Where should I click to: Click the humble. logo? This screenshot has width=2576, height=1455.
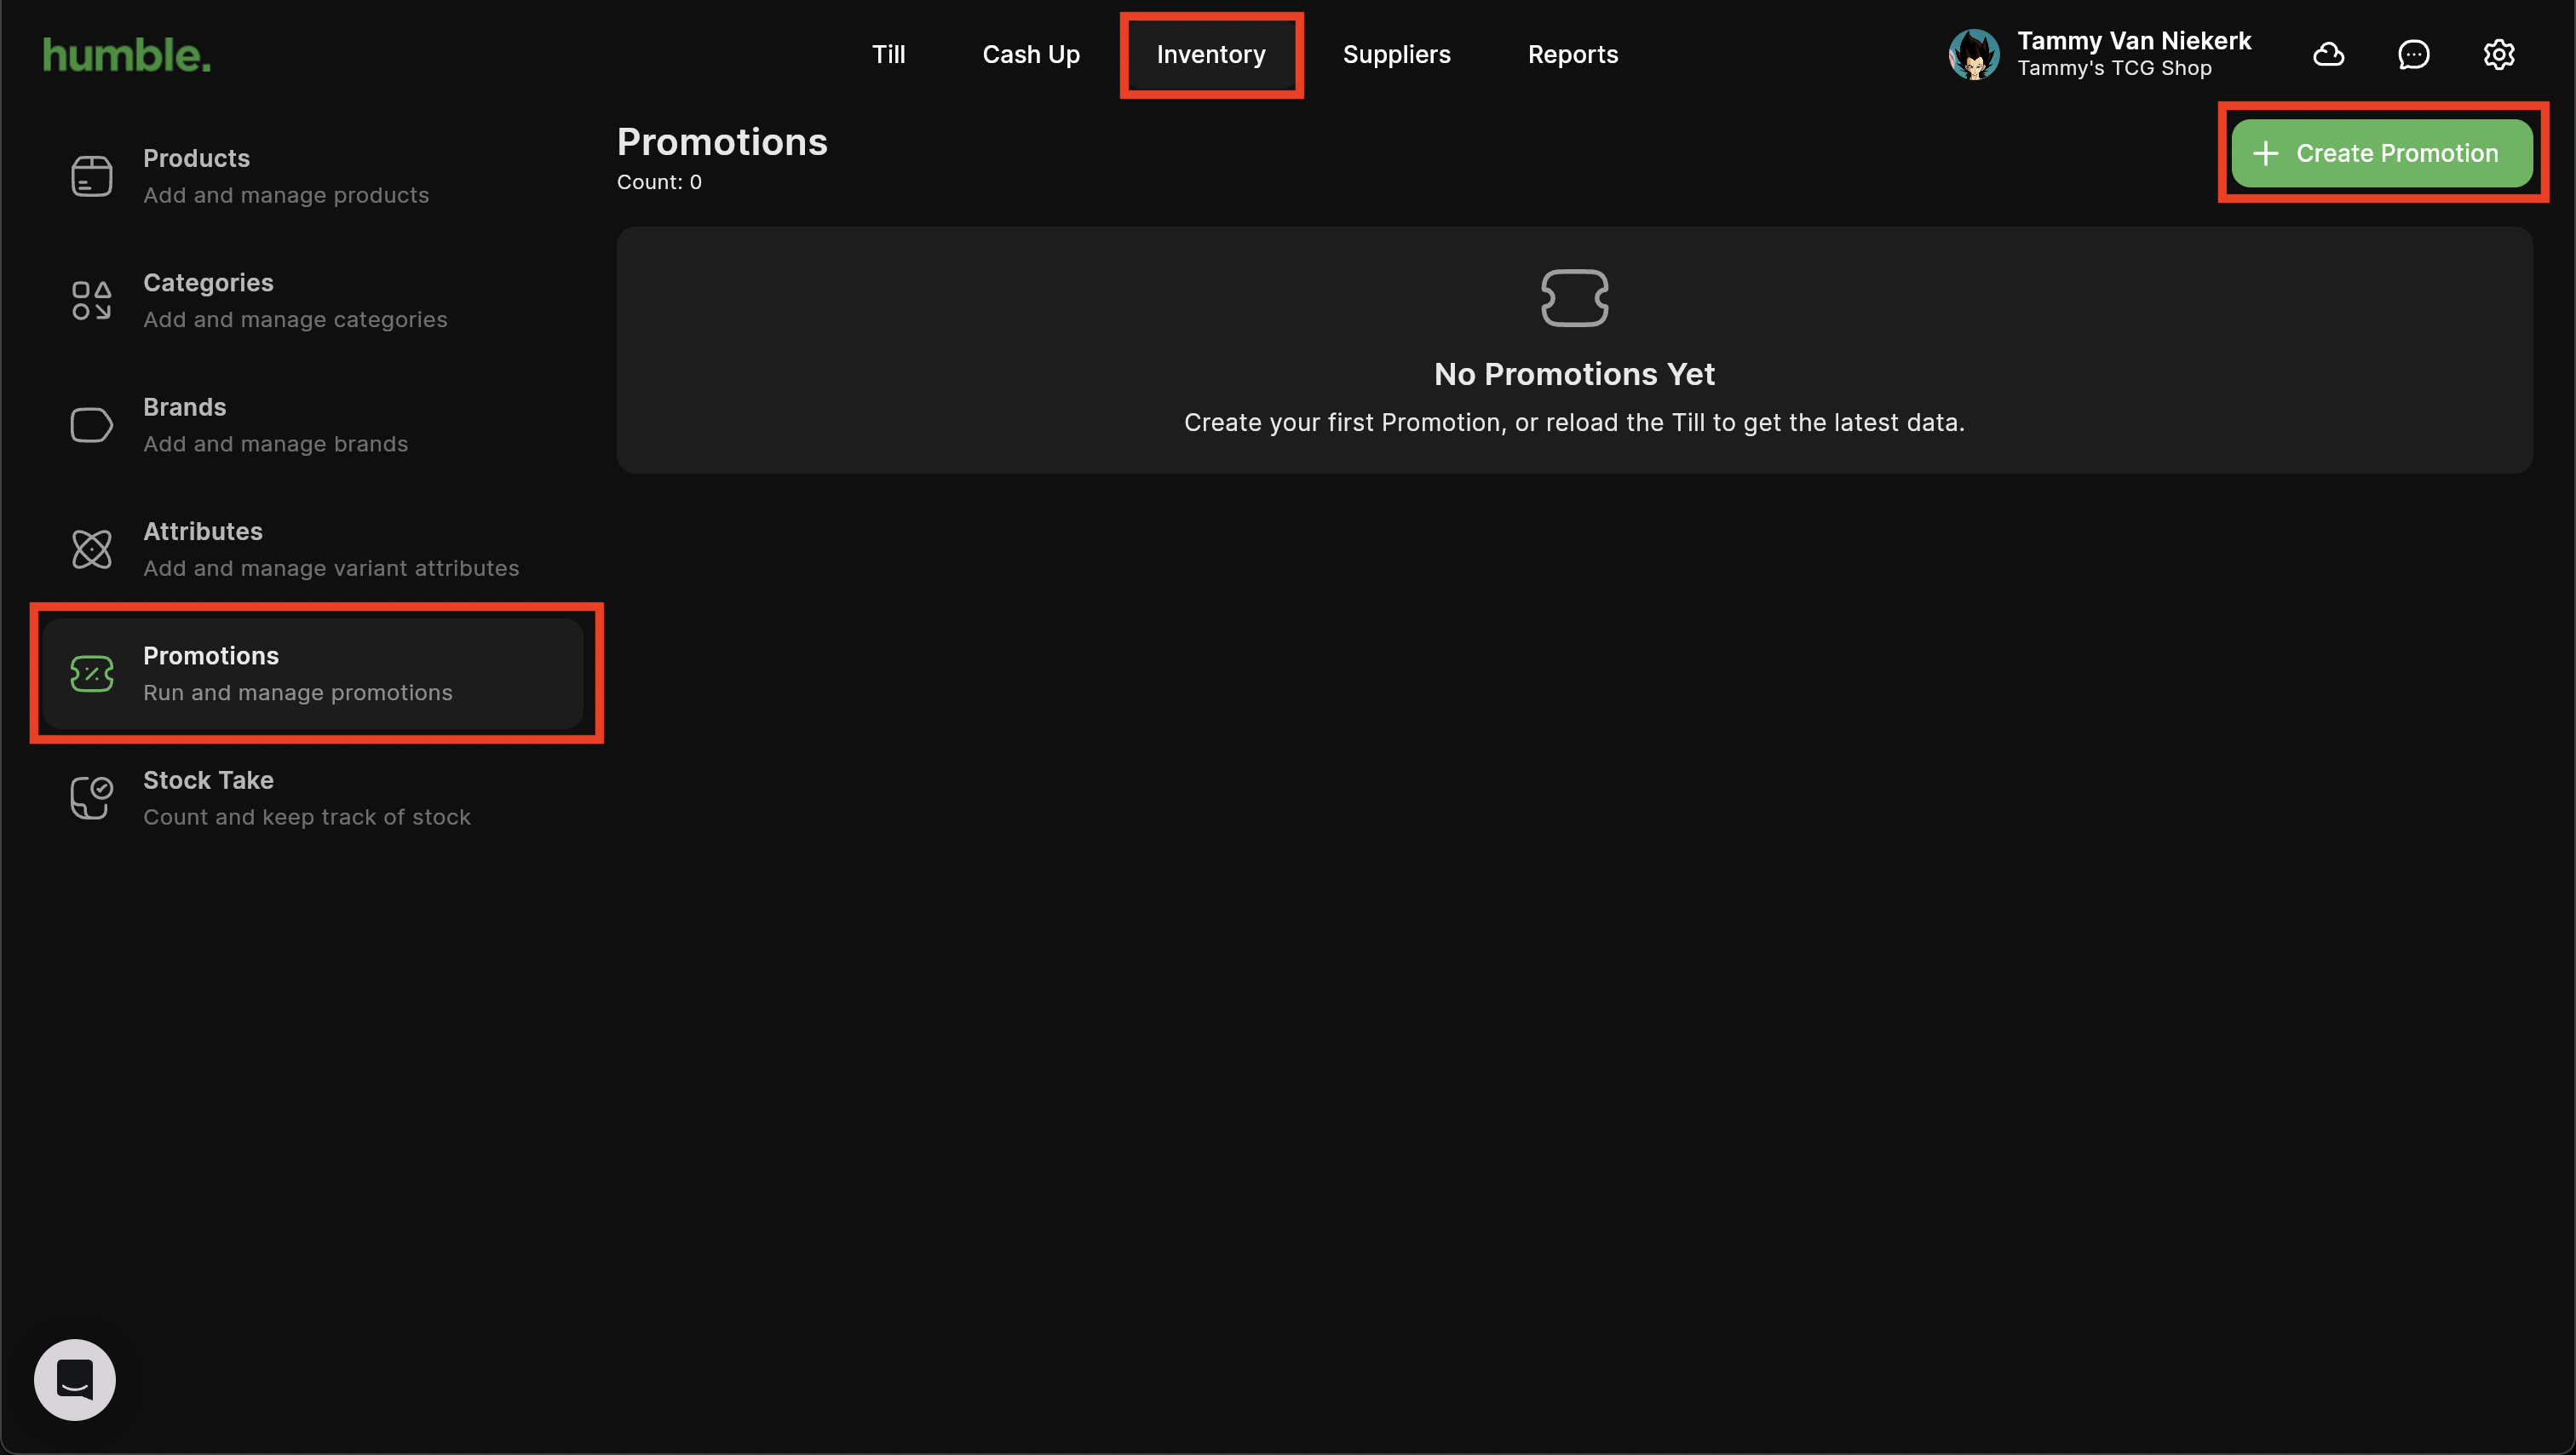(127, 55)
